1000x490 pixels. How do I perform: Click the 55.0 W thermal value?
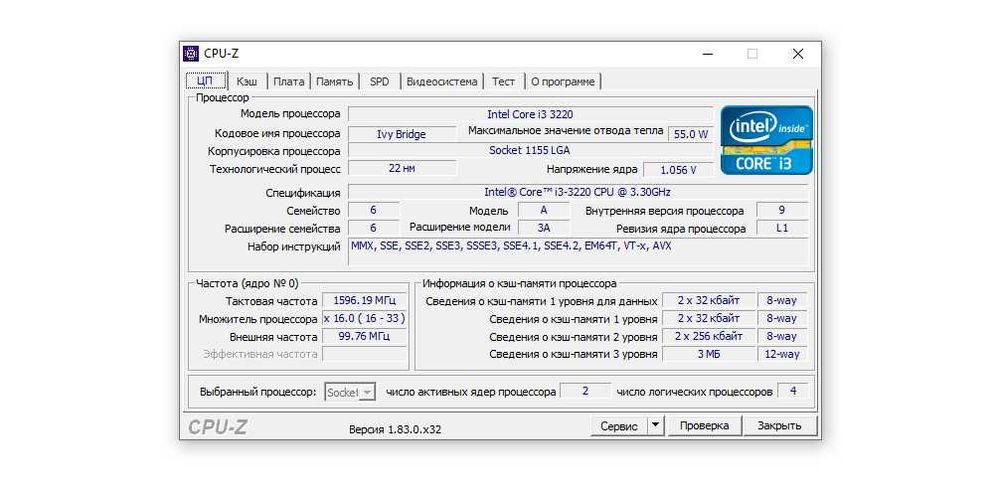(x=691, y=134)
